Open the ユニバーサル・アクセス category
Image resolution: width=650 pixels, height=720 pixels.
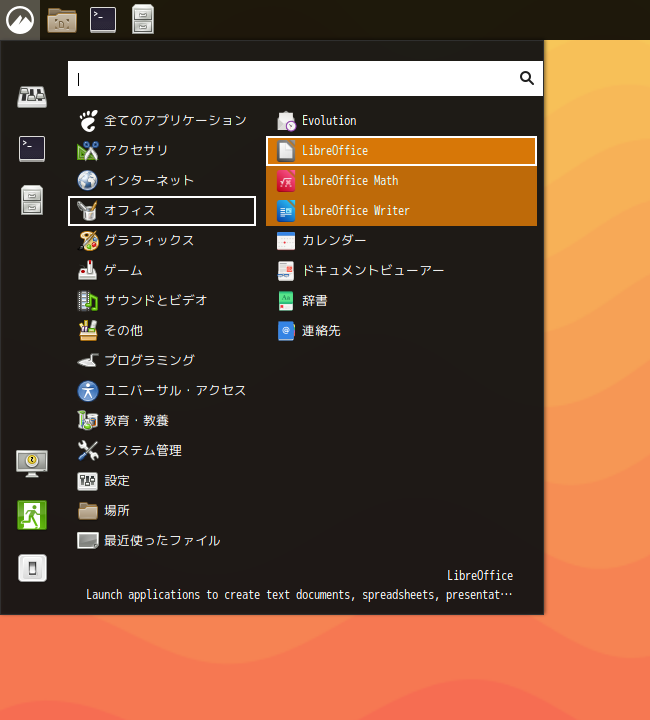pyautogui.click(x=162, y=391)
